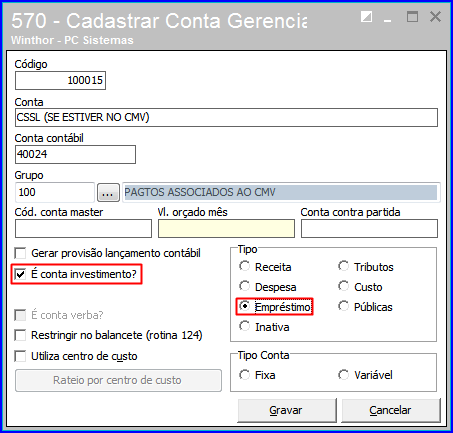Pick the Custo type radio button

pos(343,286)
